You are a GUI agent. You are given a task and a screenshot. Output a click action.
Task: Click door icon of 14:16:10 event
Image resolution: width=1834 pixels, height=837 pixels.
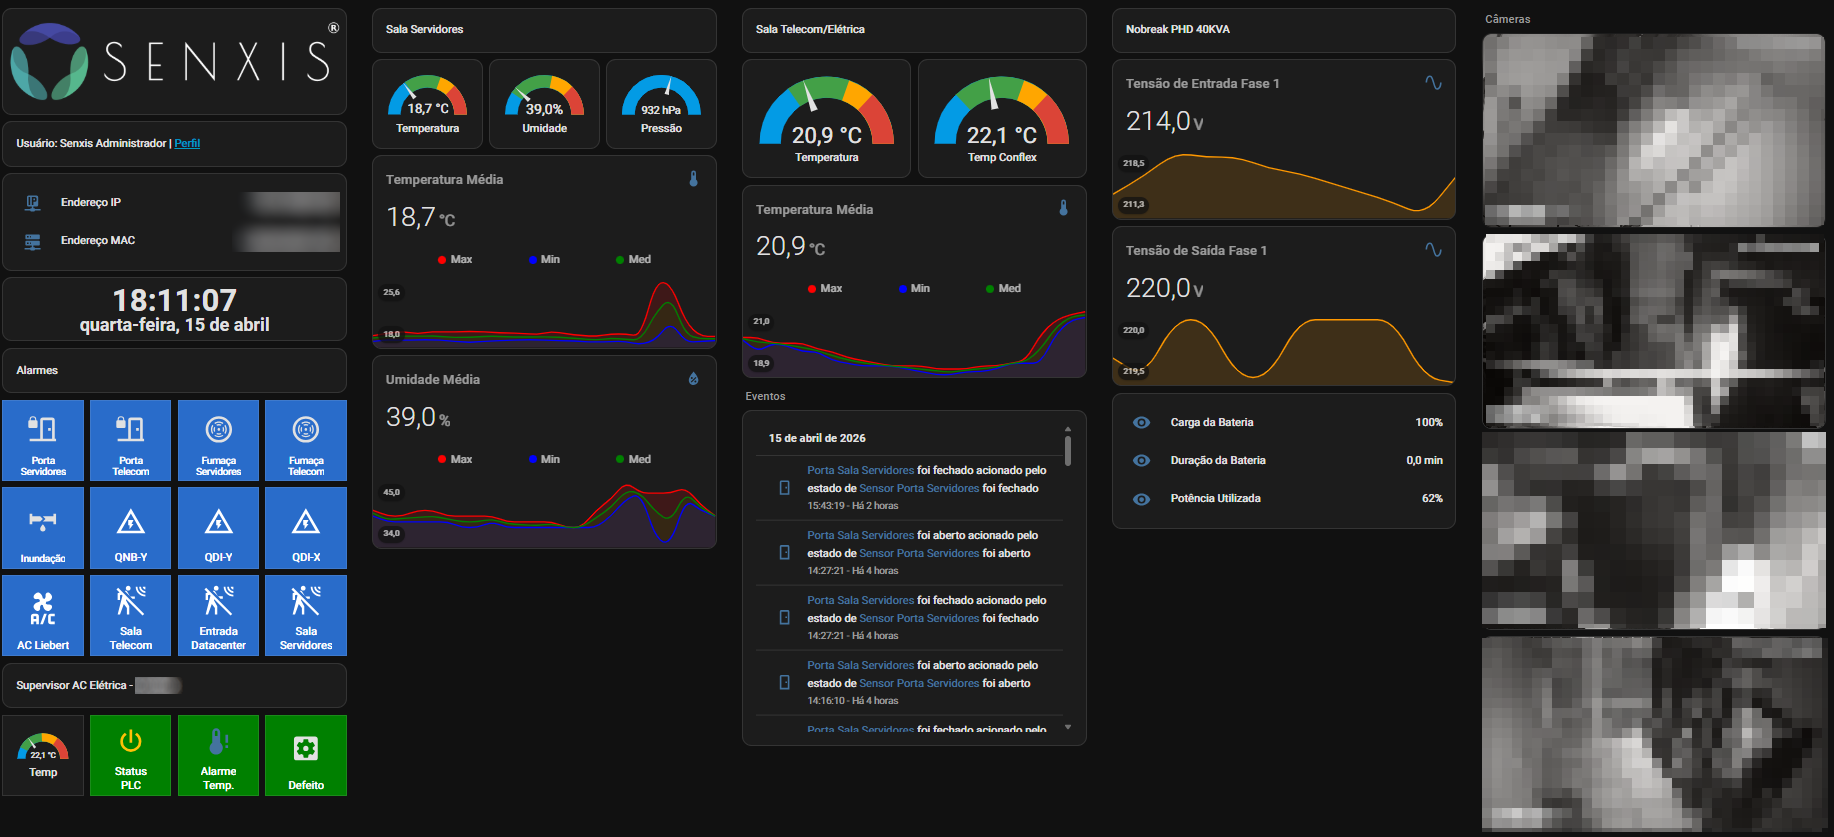click(784, 683)
